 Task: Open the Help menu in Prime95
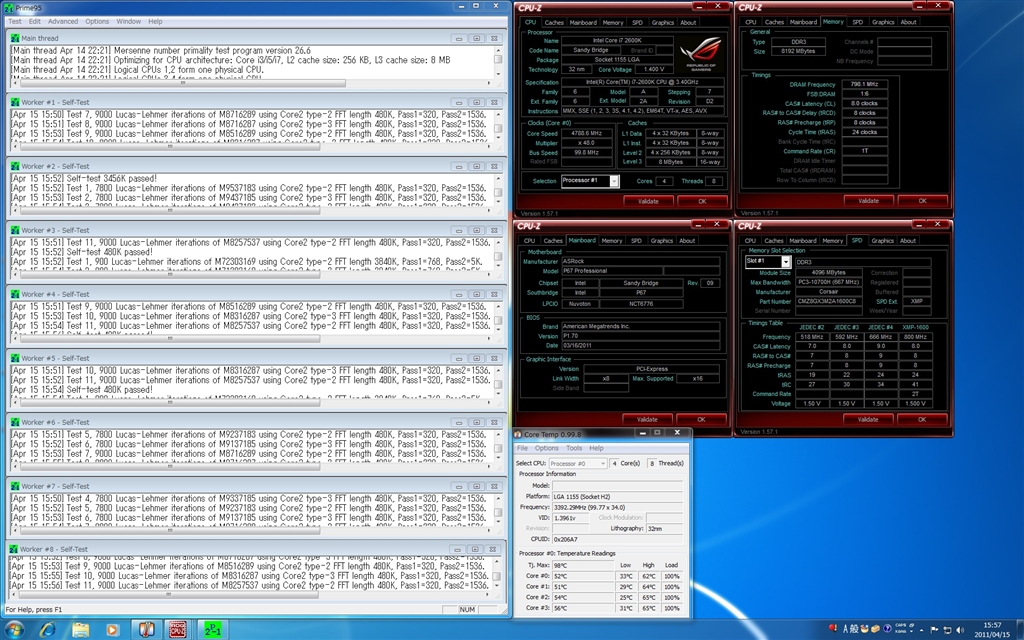tap(155, 22)
